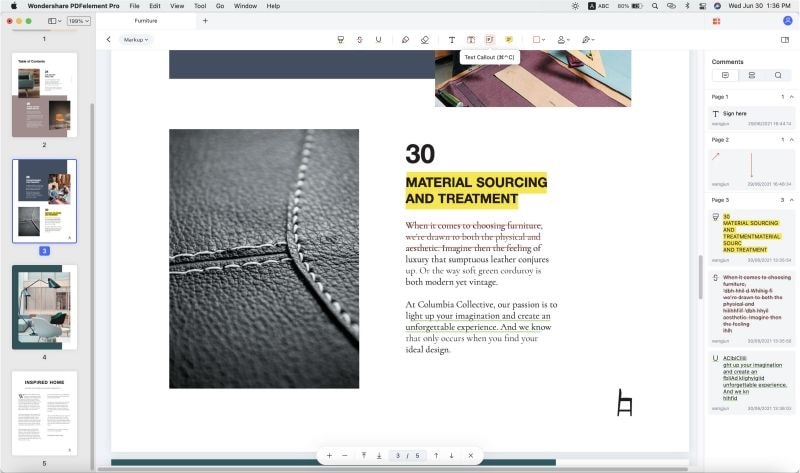
Task: Open the Tool menu
Action: click(x=200, y=6)
